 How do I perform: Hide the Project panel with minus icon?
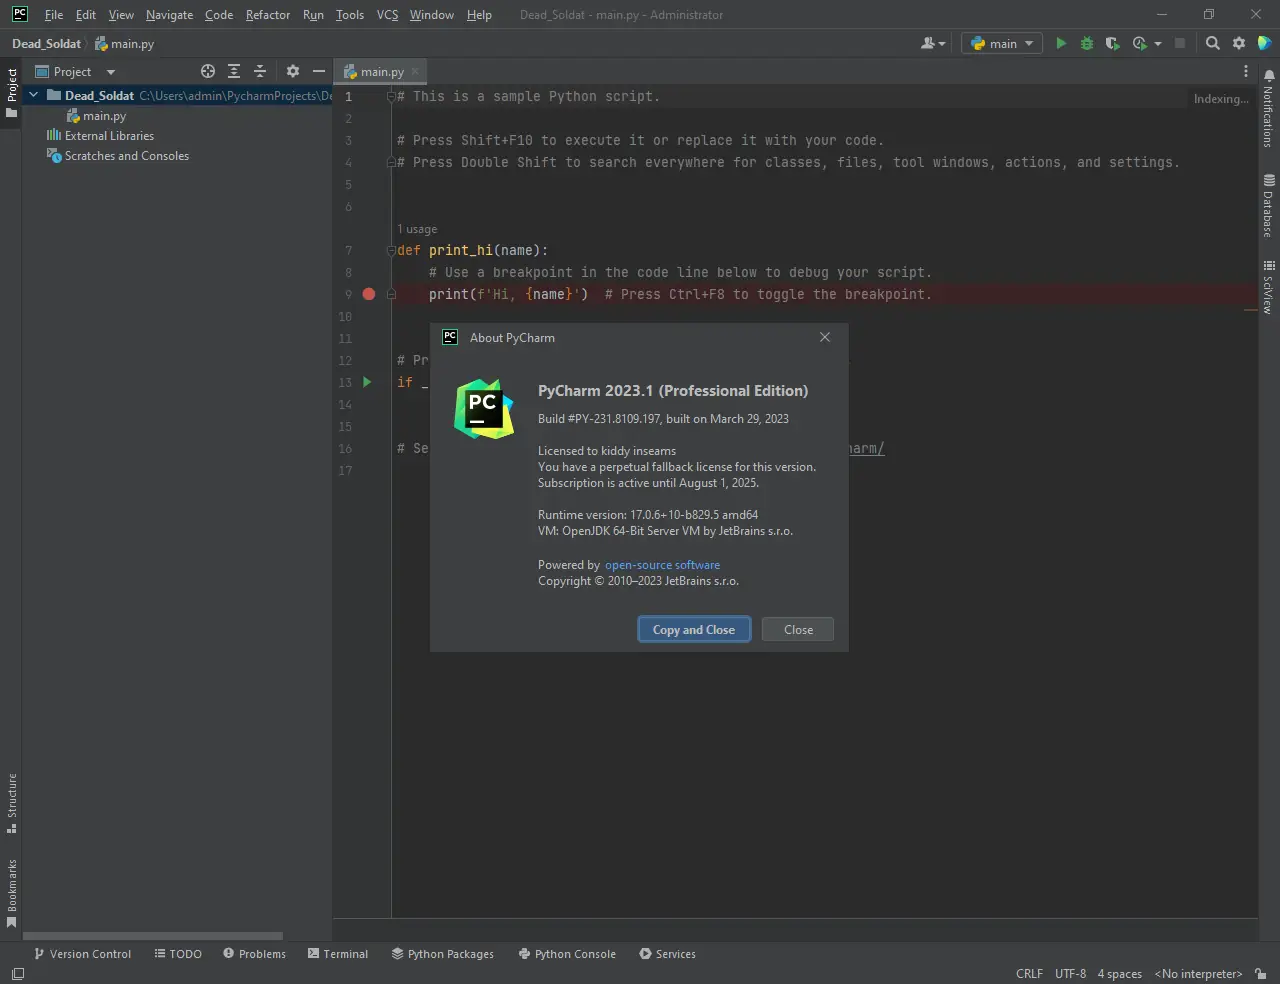(319, 71)
